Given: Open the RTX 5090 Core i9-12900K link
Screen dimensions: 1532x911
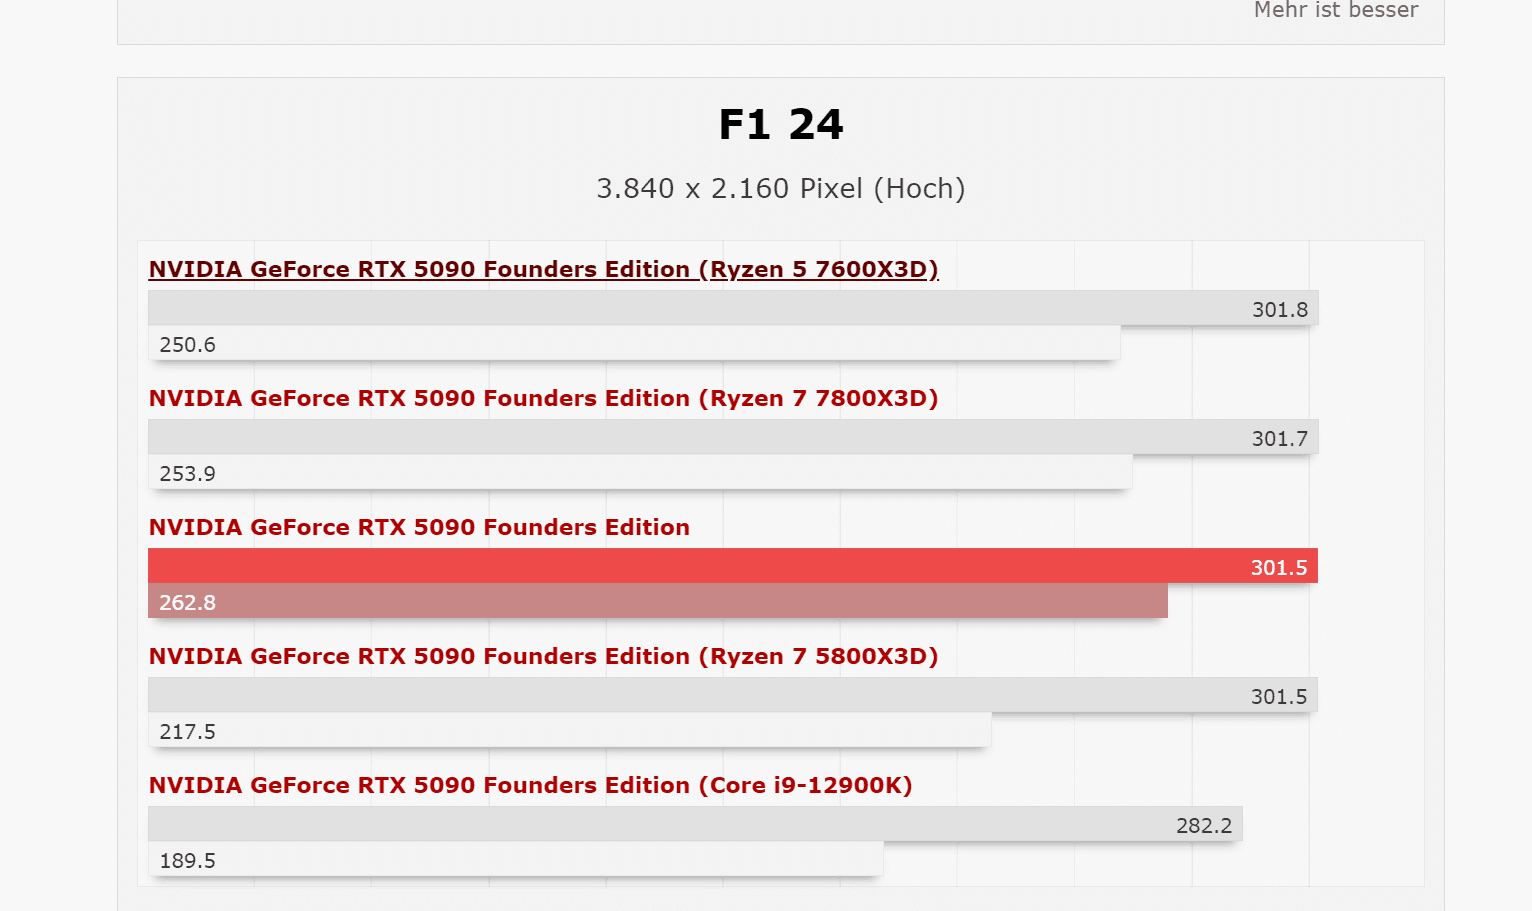Looking at the screenshot, I should tap(530, 785).
